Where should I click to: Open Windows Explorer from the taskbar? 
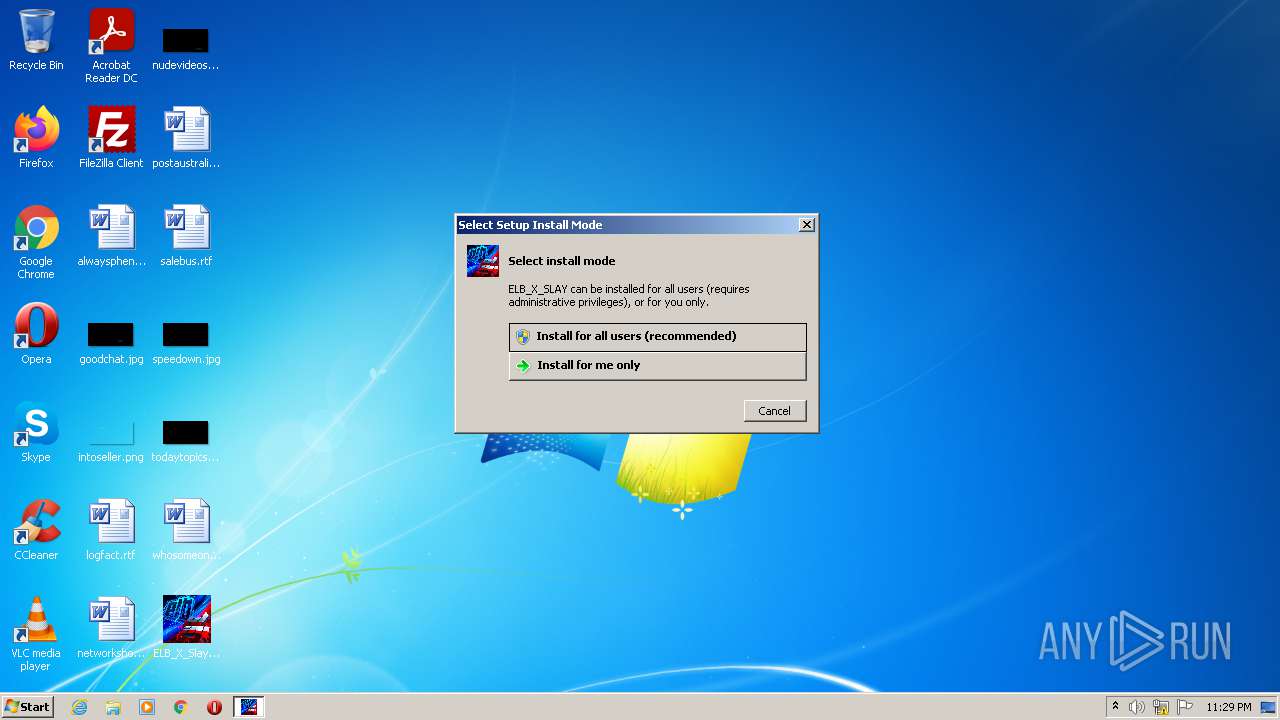(113, 707)
